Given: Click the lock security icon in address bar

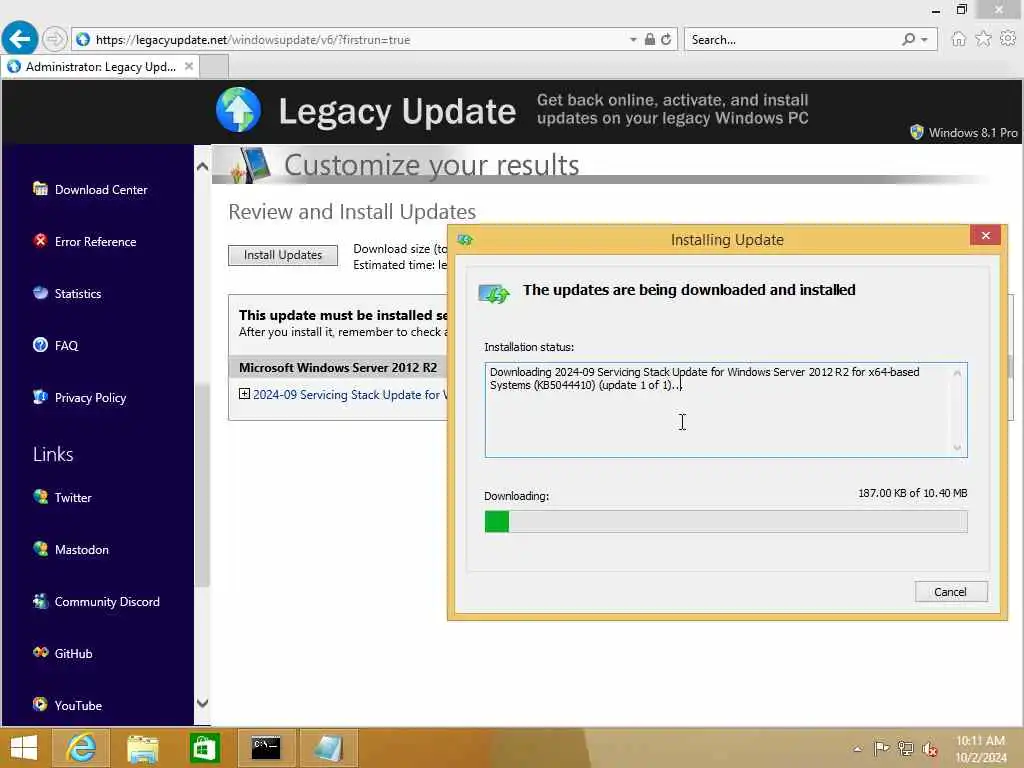Looking at the screenshot, I should coord(650,39).
